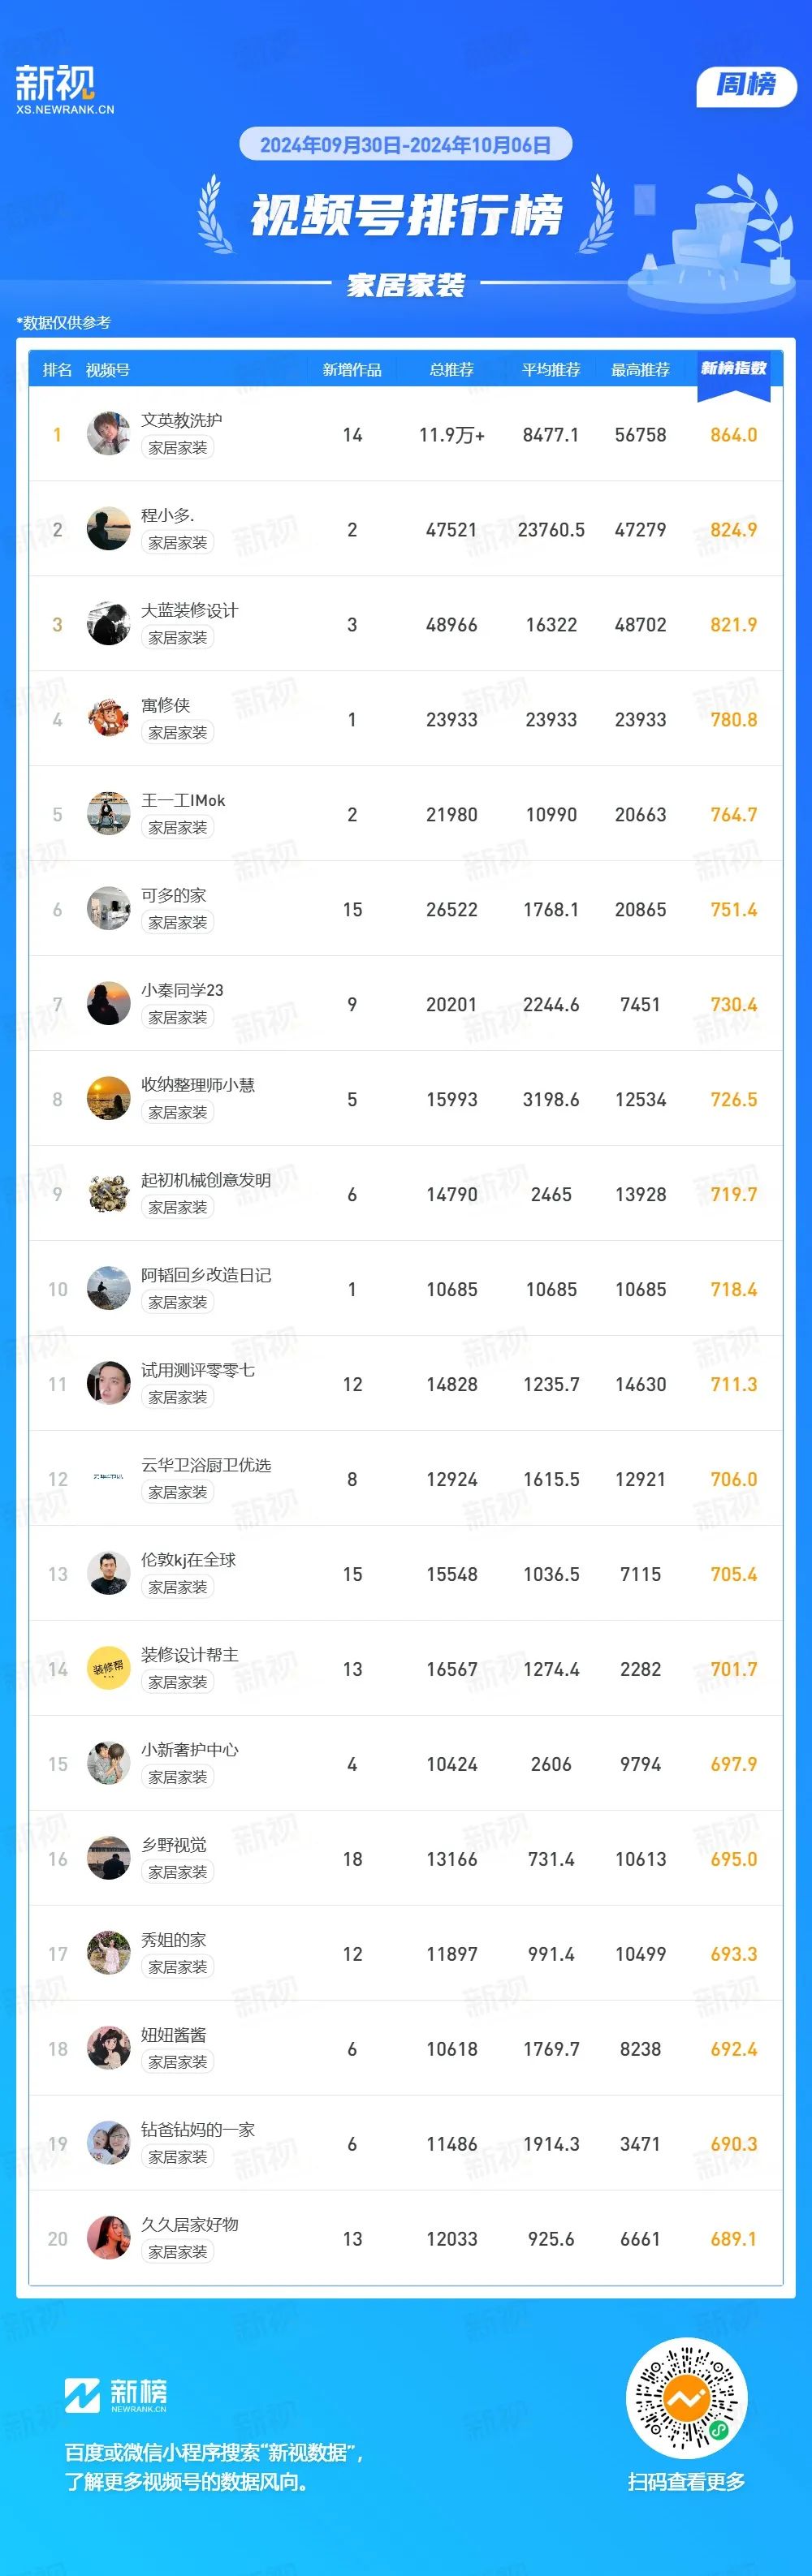The image size is (812, 2576).
Task: Click the 家居家装 tag under 大蓝装修设计
Action: click(x=178, y=637)
